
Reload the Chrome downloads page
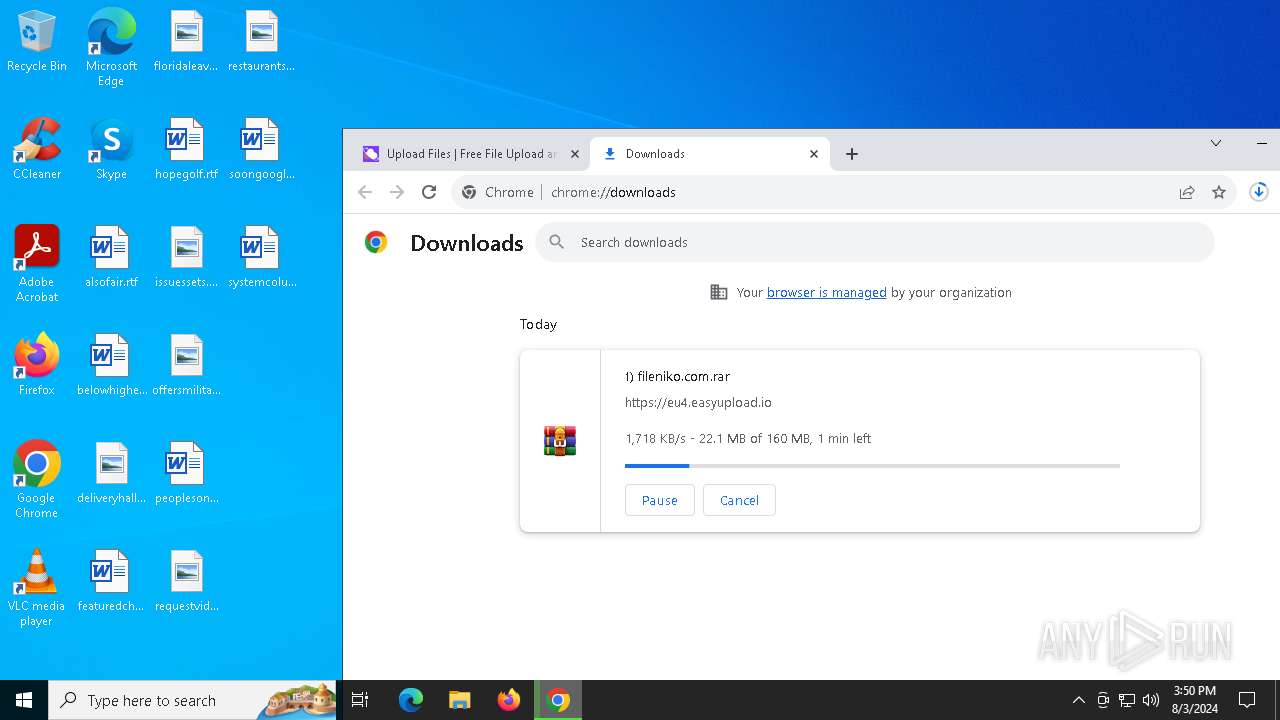[x=429, y=192]
